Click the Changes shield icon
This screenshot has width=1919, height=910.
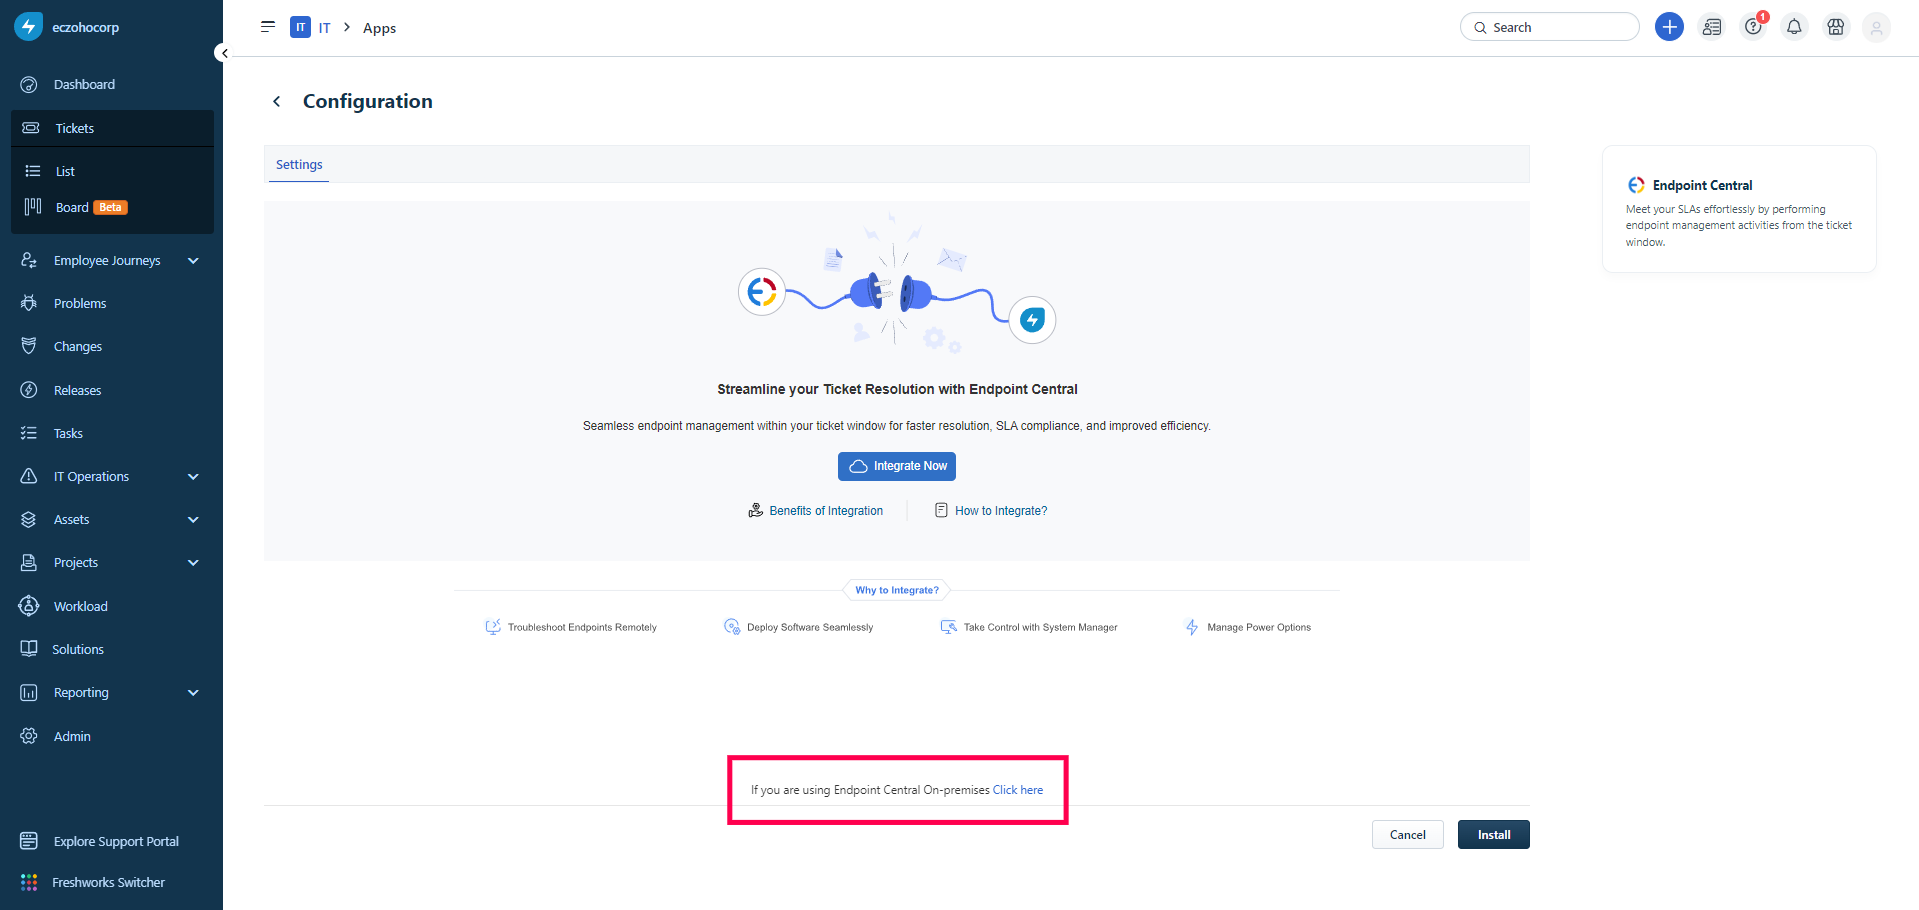[x=29, y=347]
